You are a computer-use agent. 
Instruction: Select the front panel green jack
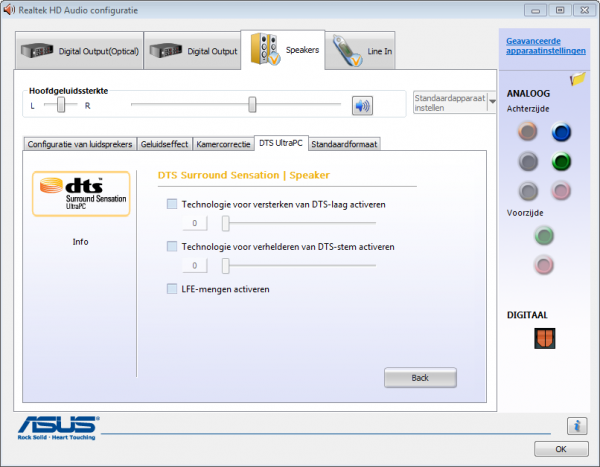pos(545,236)
